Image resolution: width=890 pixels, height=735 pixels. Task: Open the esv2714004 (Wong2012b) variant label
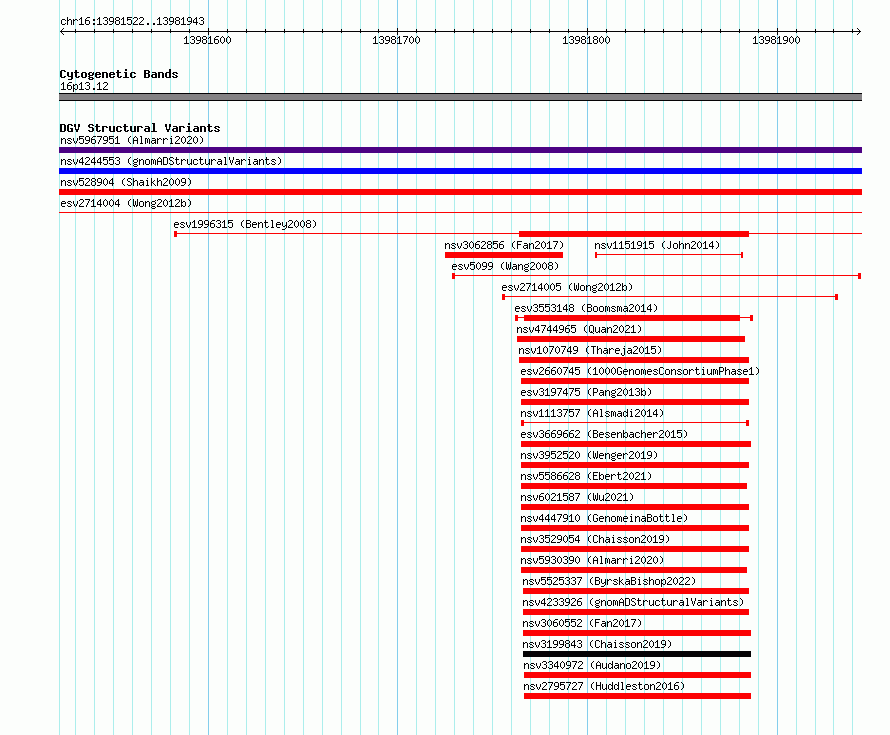pyautogui.click(x=126, y=203)
